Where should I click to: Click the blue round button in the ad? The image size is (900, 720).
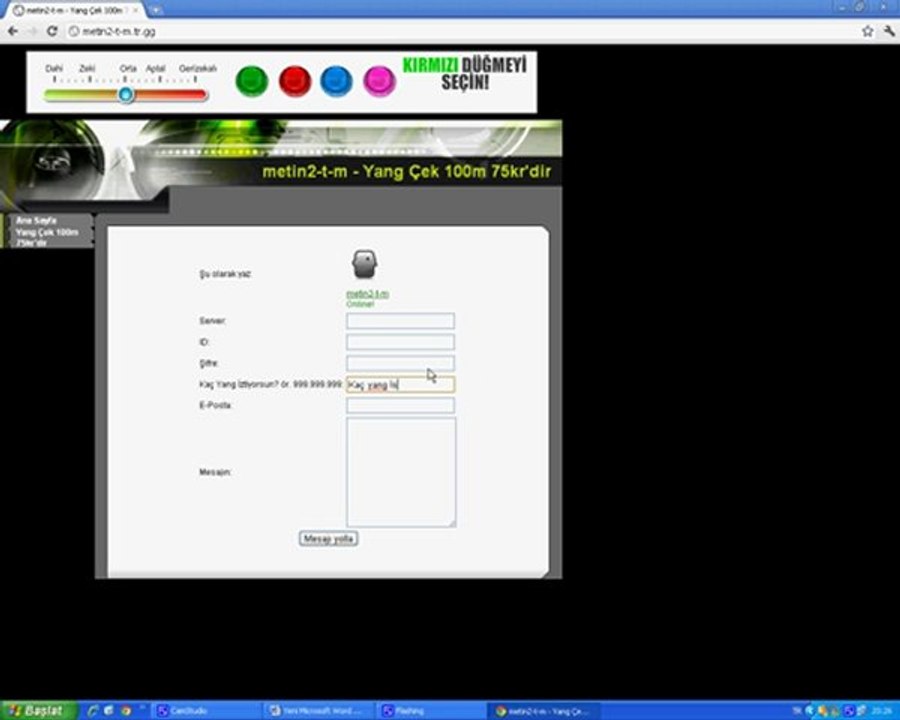[336, 82]
